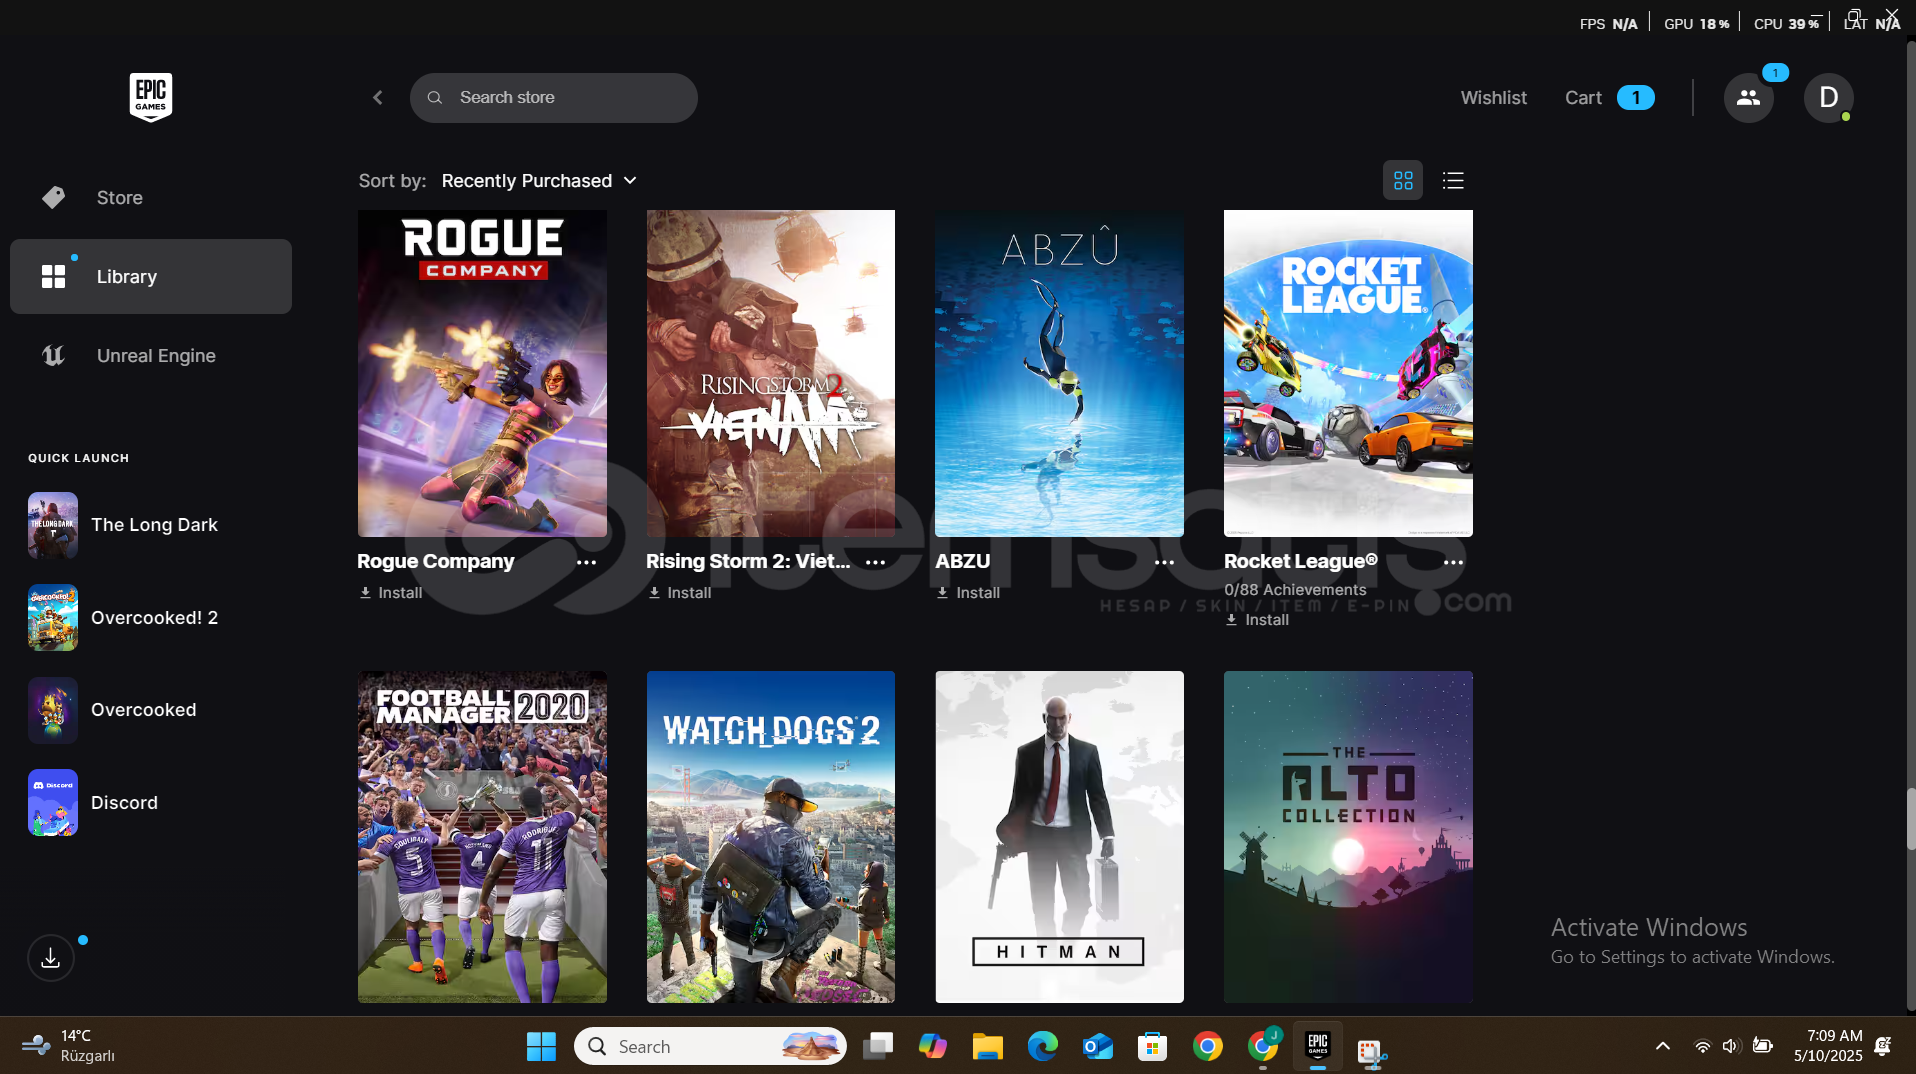Click the Search store input field

[x=554, y=98]
